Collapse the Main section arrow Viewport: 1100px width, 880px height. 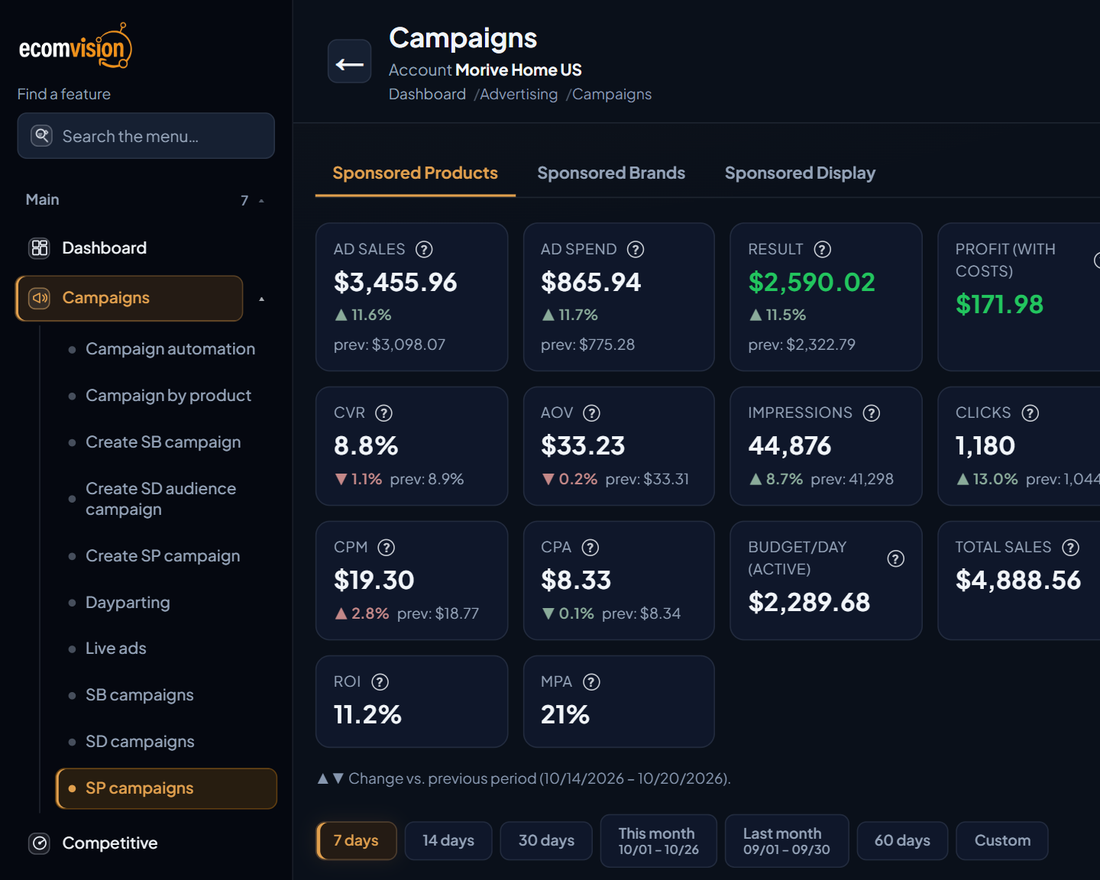click(x=262, y=201)
